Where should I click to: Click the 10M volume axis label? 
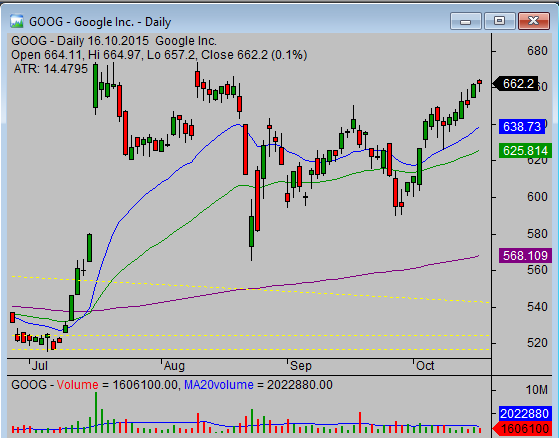(537, 390)
